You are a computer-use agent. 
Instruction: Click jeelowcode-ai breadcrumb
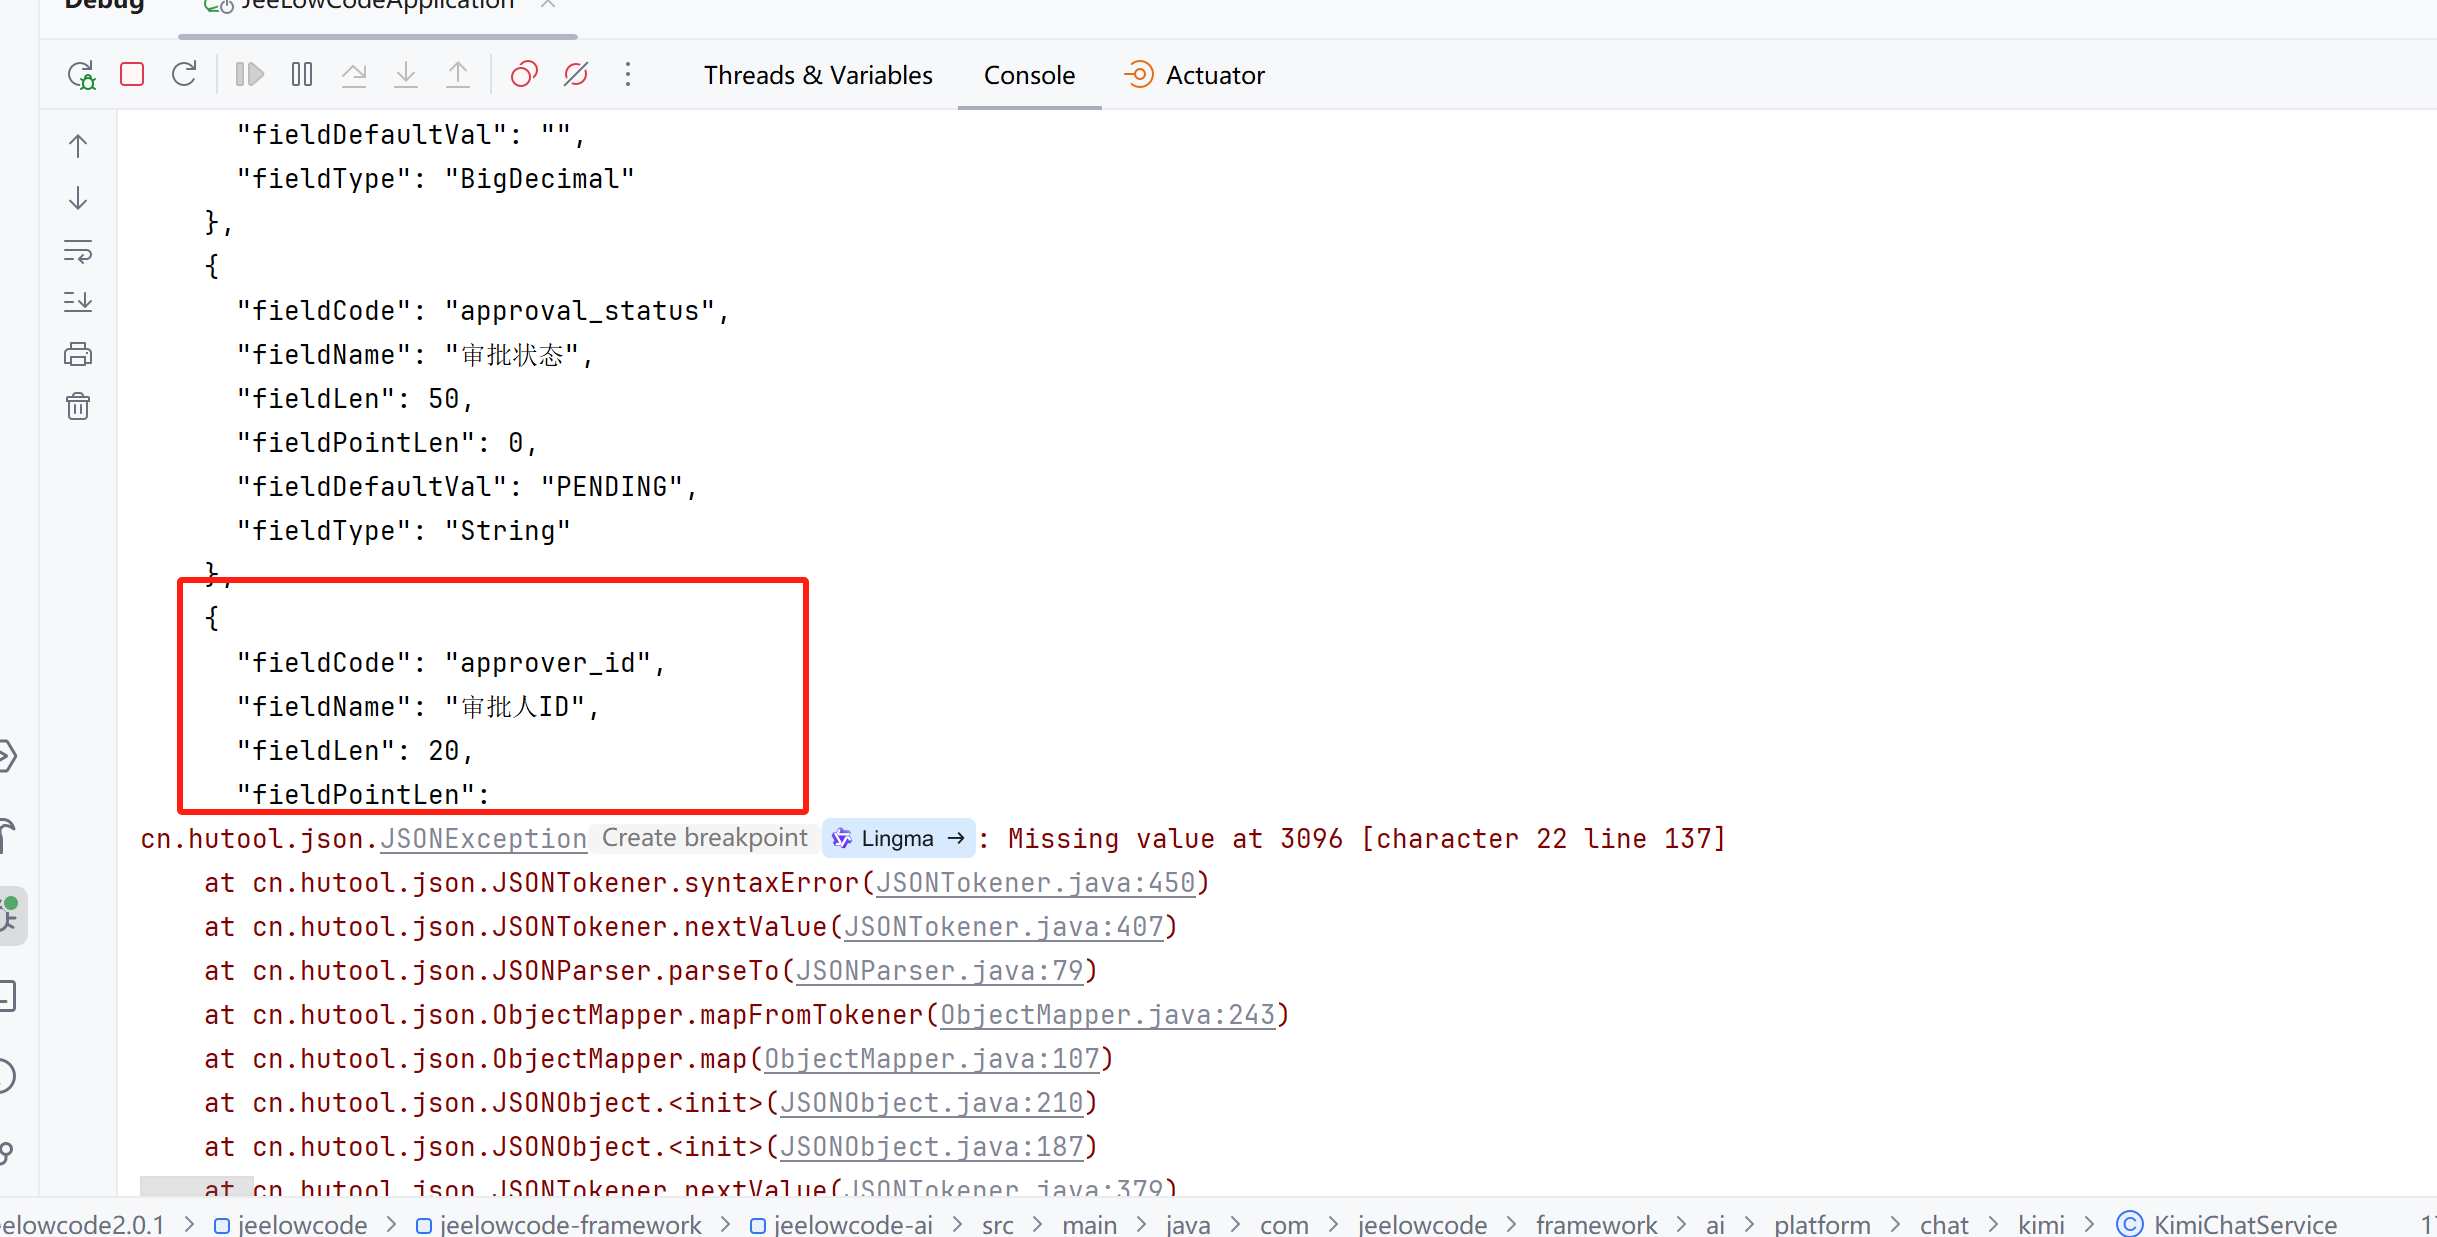pos(841,1224)
